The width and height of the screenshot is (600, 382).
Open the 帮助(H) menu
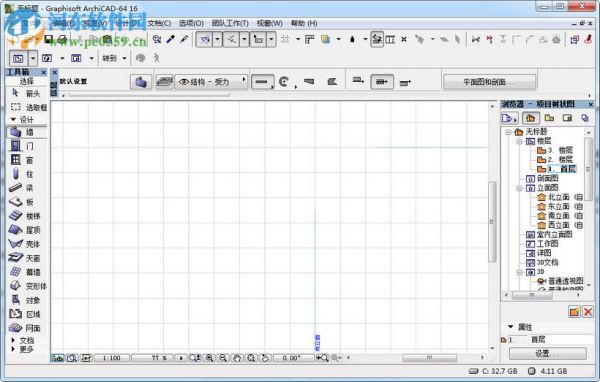click(x=304, y=23)
